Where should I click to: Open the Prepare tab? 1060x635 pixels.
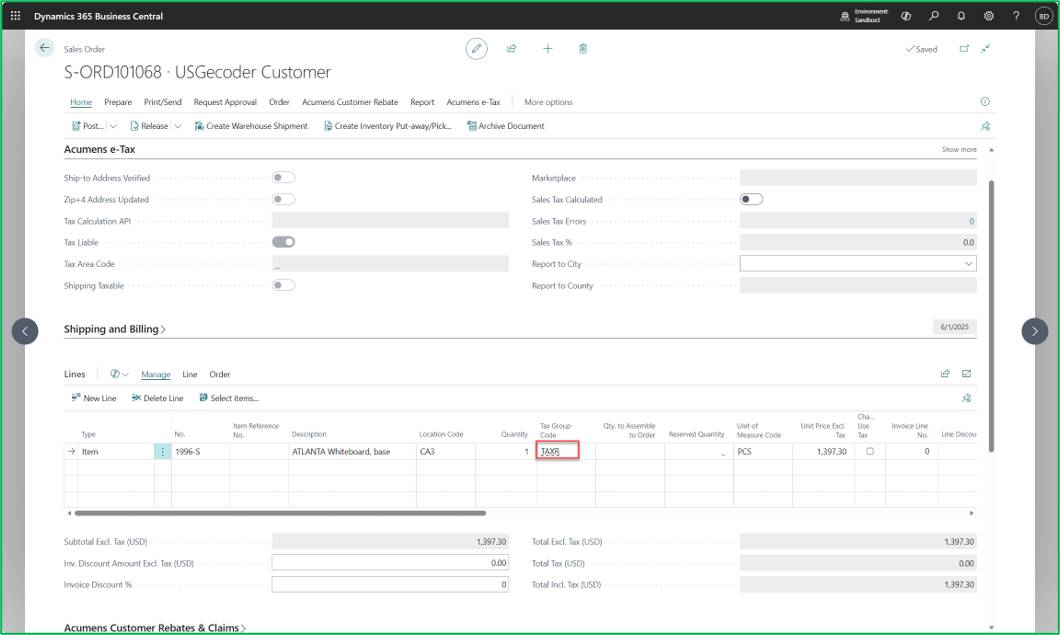point(118,102)
